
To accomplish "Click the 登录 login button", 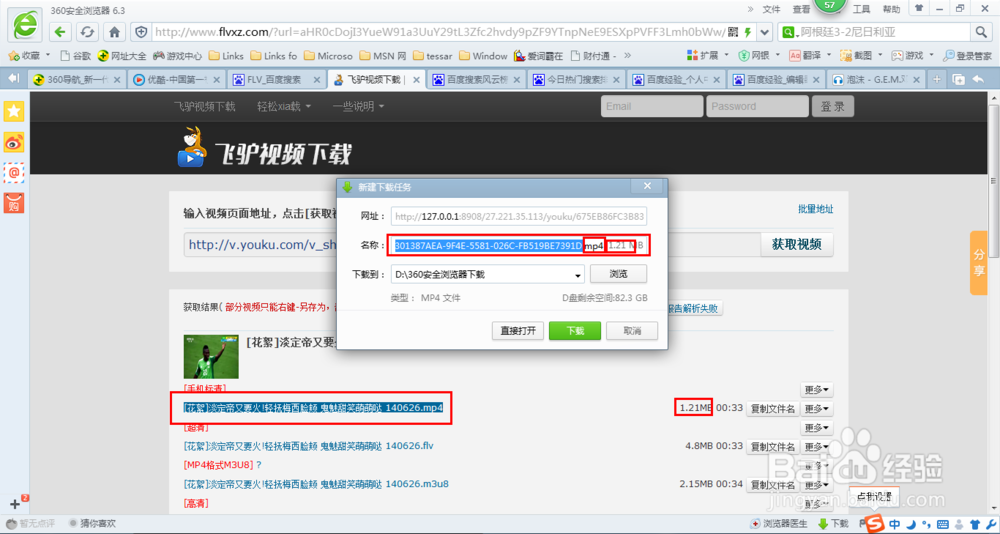I will (833, 107).
